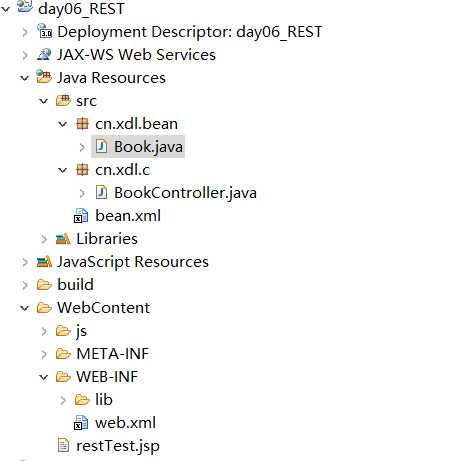The image size is (464, 461).
Task: Open the 'BookController.java' file name
Action: click(185, 193)
